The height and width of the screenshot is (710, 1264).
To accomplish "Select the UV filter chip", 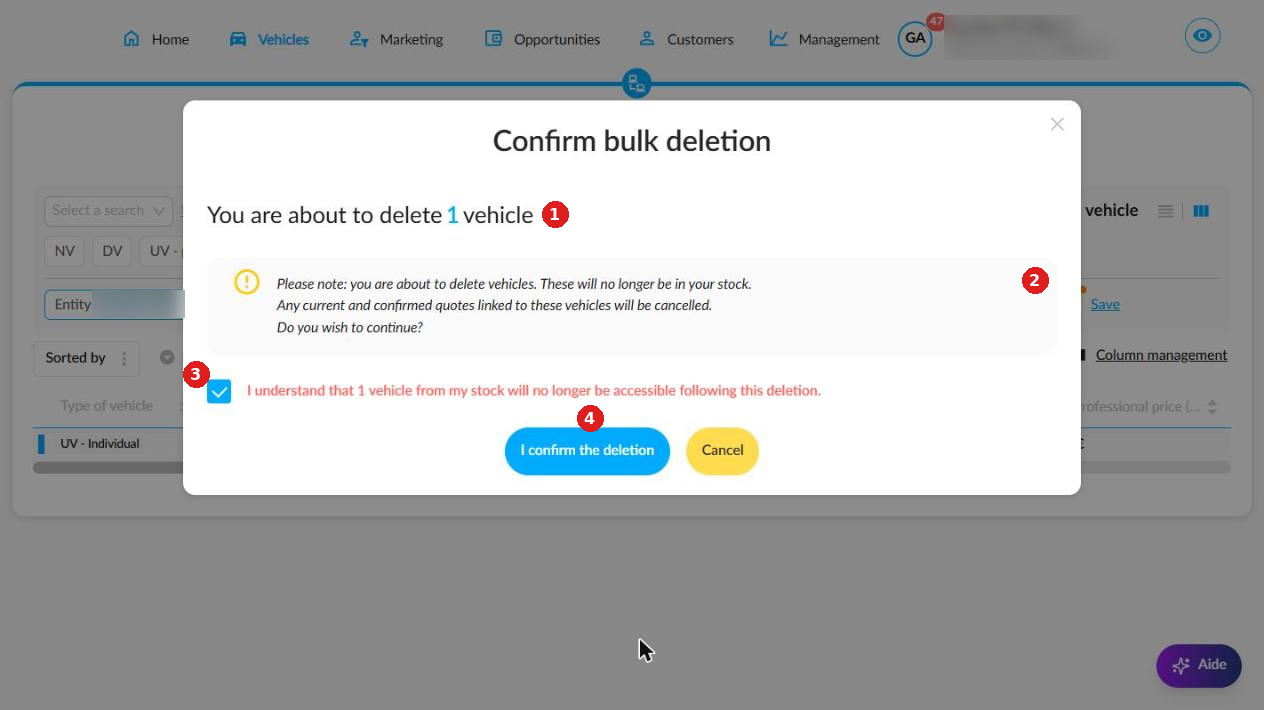I will click(161, 251).
